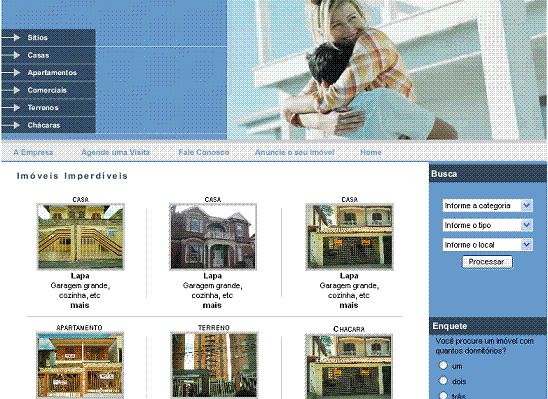Open the first Casa photo thumbnail
The height and width of the screenshot is (399, 548).
(x=80, y=237)
